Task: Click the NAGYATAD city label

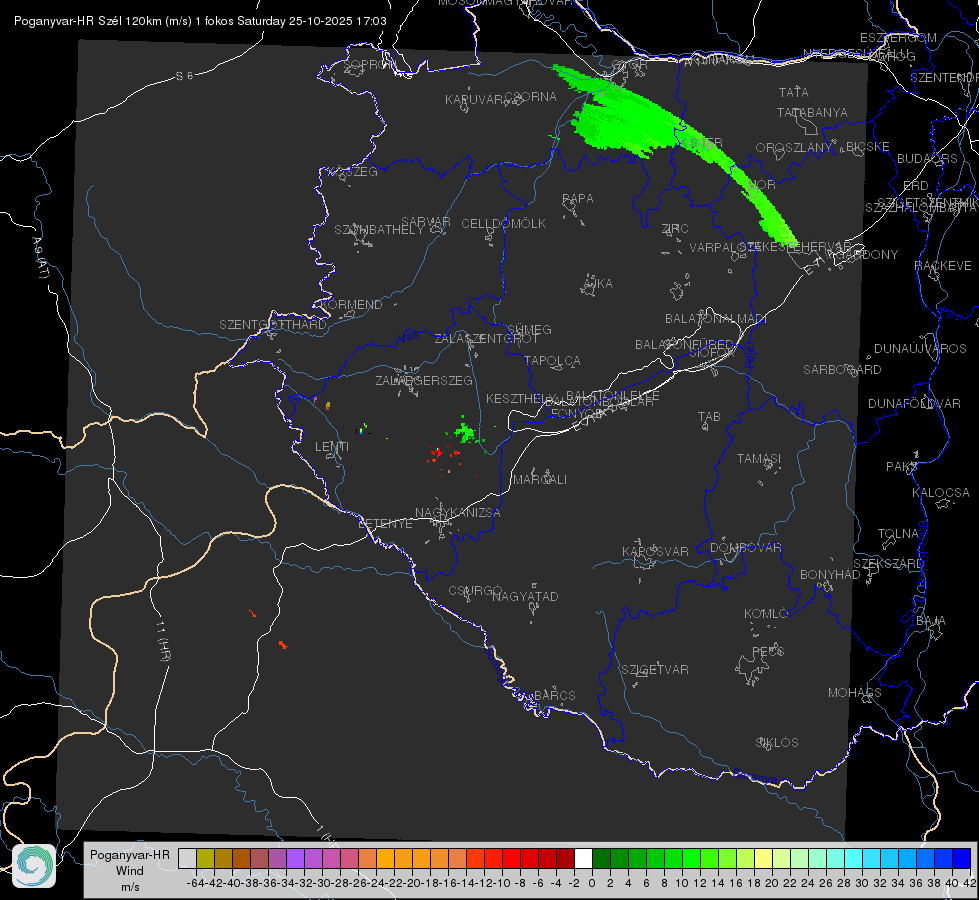Action: pyautogui.click(x=525, y=596)
